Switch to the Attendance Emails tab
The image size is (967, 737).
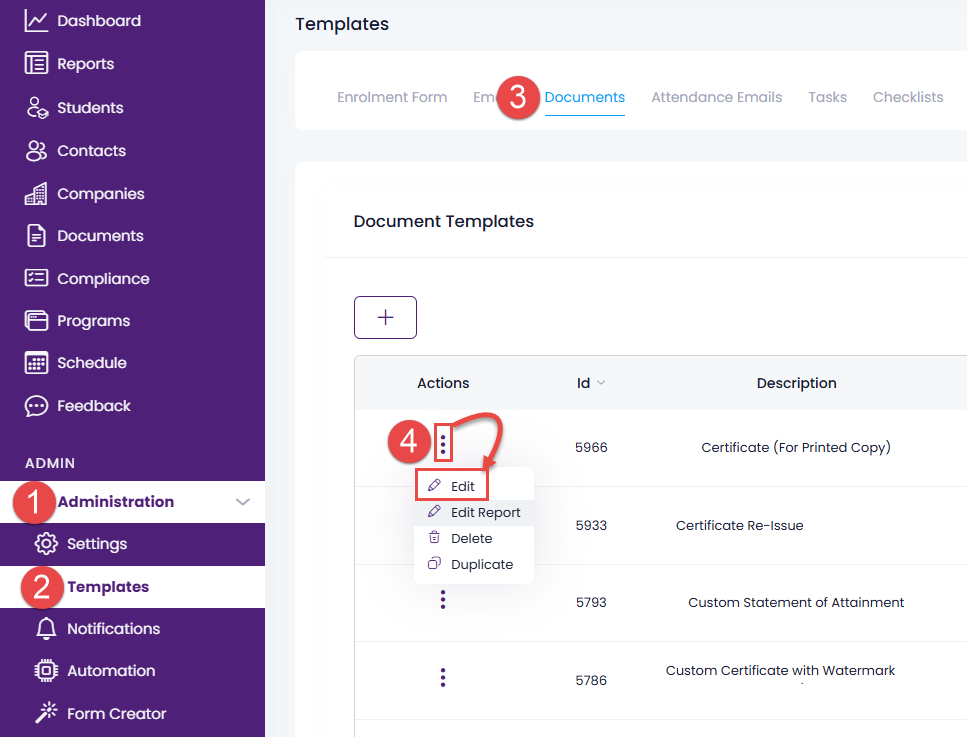[x=716, y=97]
